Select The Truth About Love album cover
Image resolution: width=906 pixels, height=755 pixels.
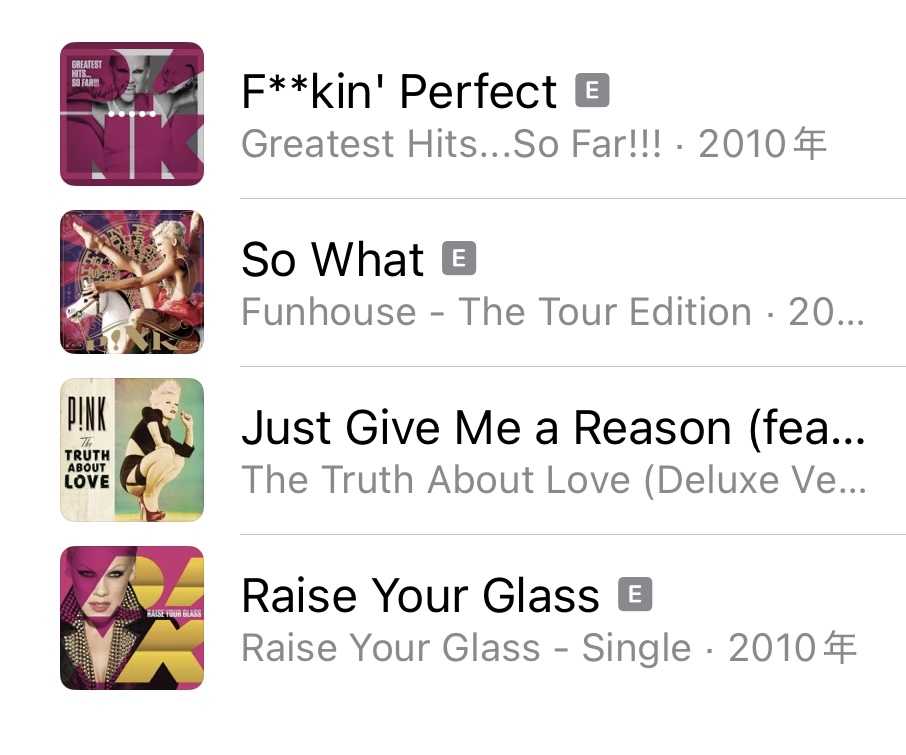pos(132,450)
